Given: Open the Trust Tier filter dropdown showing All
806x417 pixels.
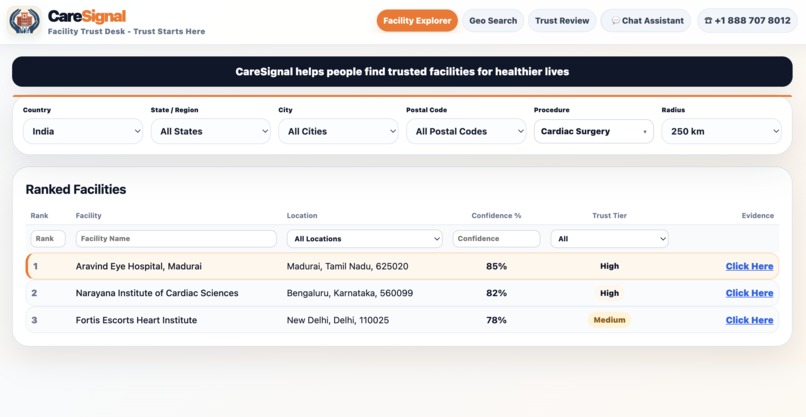Looking at the screenshot, I should pyautogui.click(x=610, y=239).
